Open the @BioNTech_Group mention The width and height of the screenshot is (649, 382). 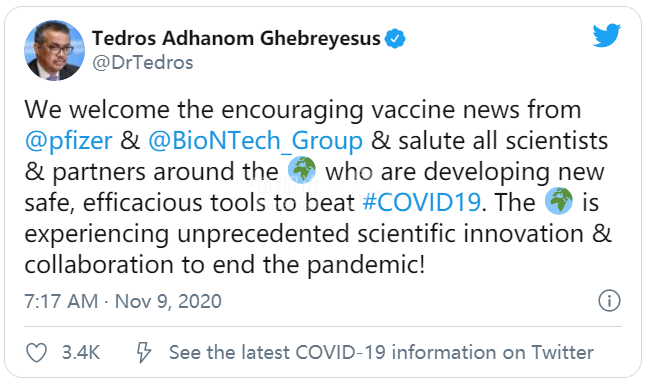[255, 141]
